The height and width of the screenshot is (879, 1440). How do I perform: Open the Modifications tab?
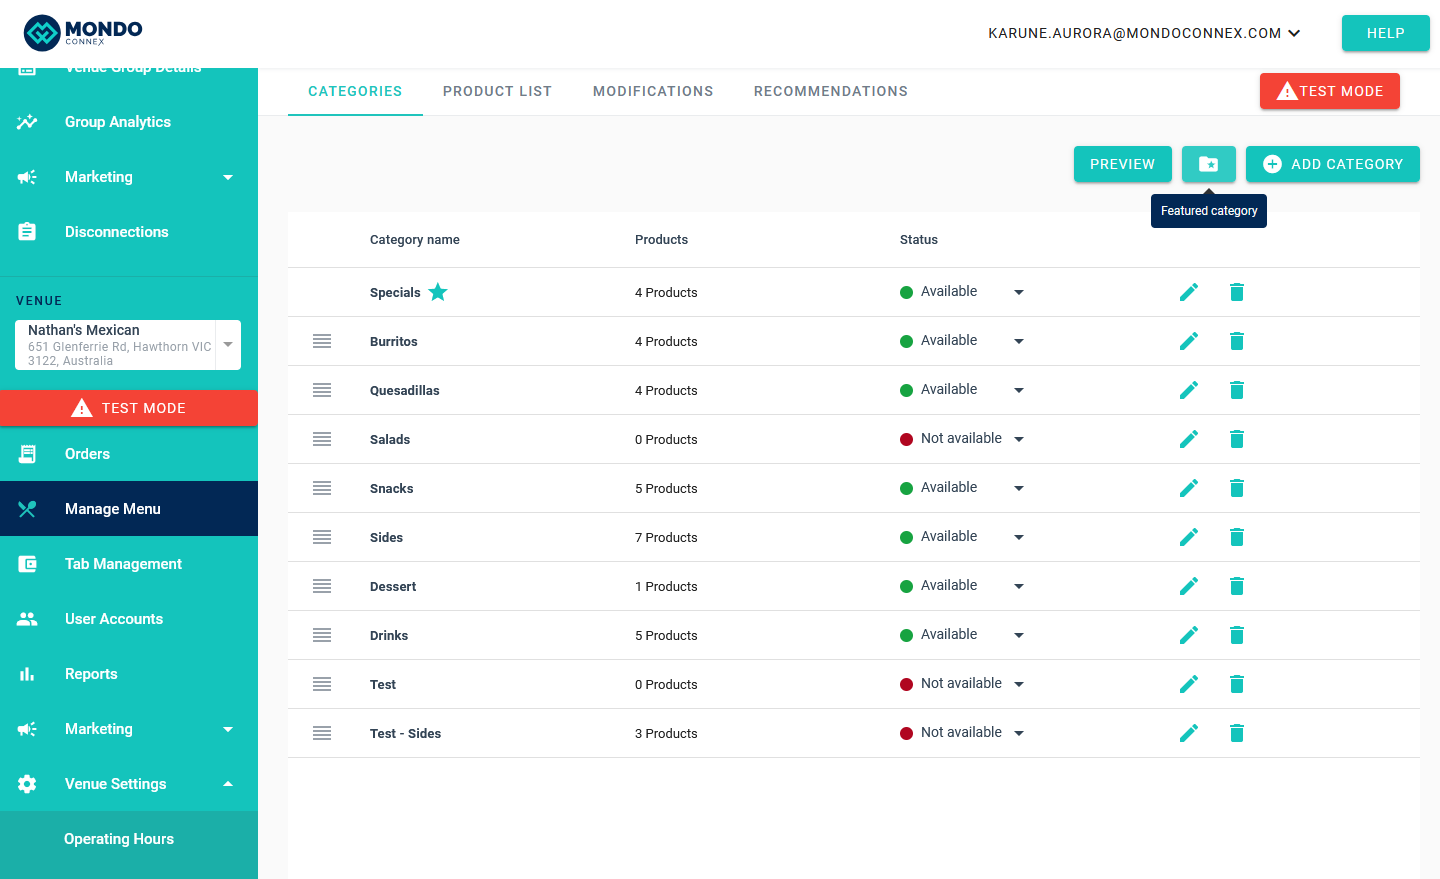point(653,91)
